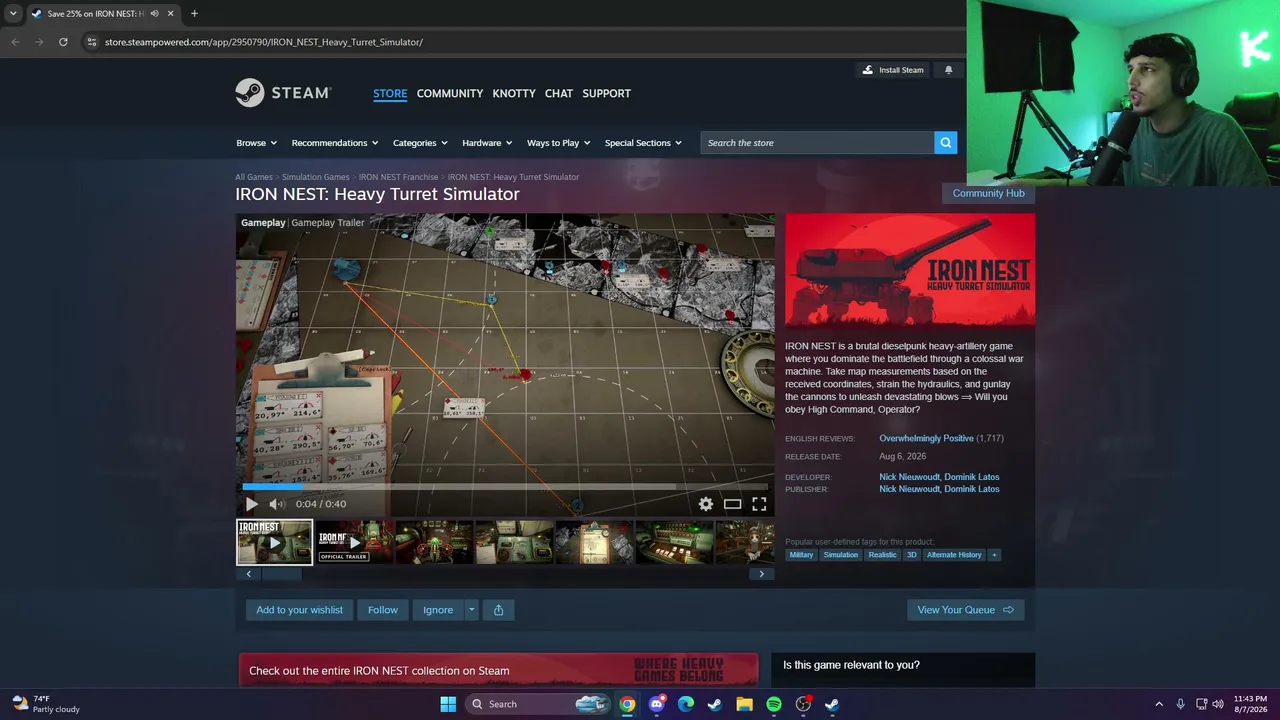Open File Explorer from the taskbar

[x=744, y=704]
